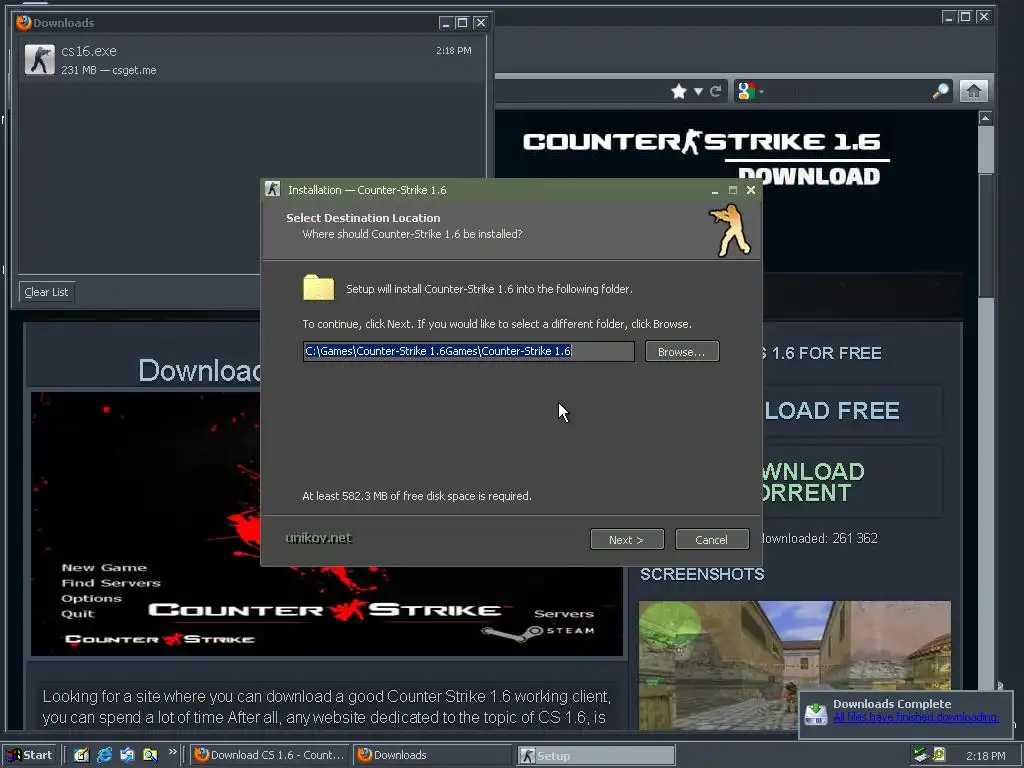The height and width of the screenshot is (768, 1024).
Task: Click the second system tray icon
Action: coord(939,755)
